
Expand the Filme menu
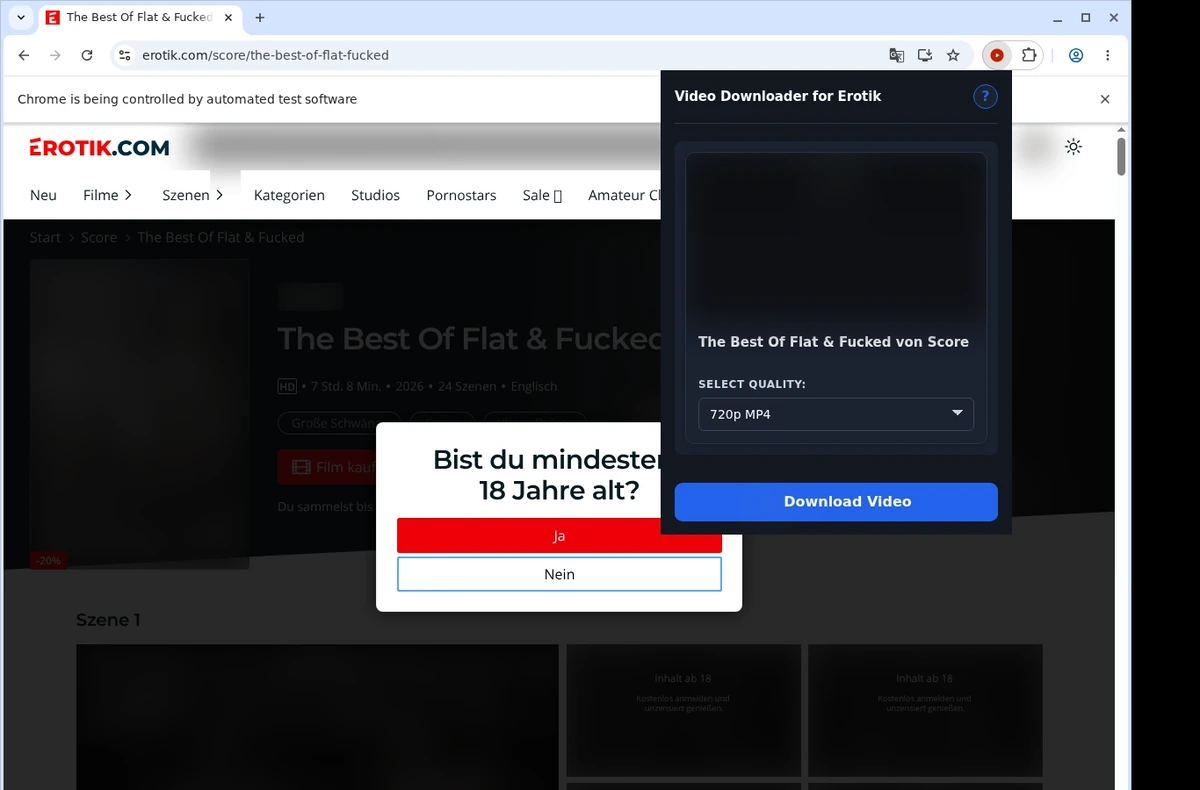107,195
